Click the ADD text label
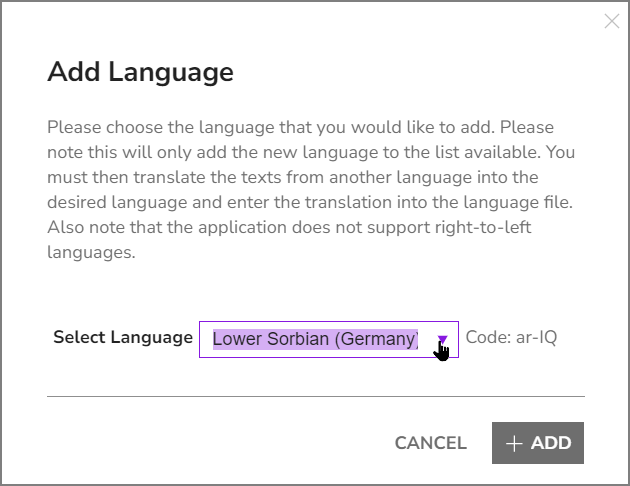Viewport: 630px width, 486px height. [x=551, y=443]
